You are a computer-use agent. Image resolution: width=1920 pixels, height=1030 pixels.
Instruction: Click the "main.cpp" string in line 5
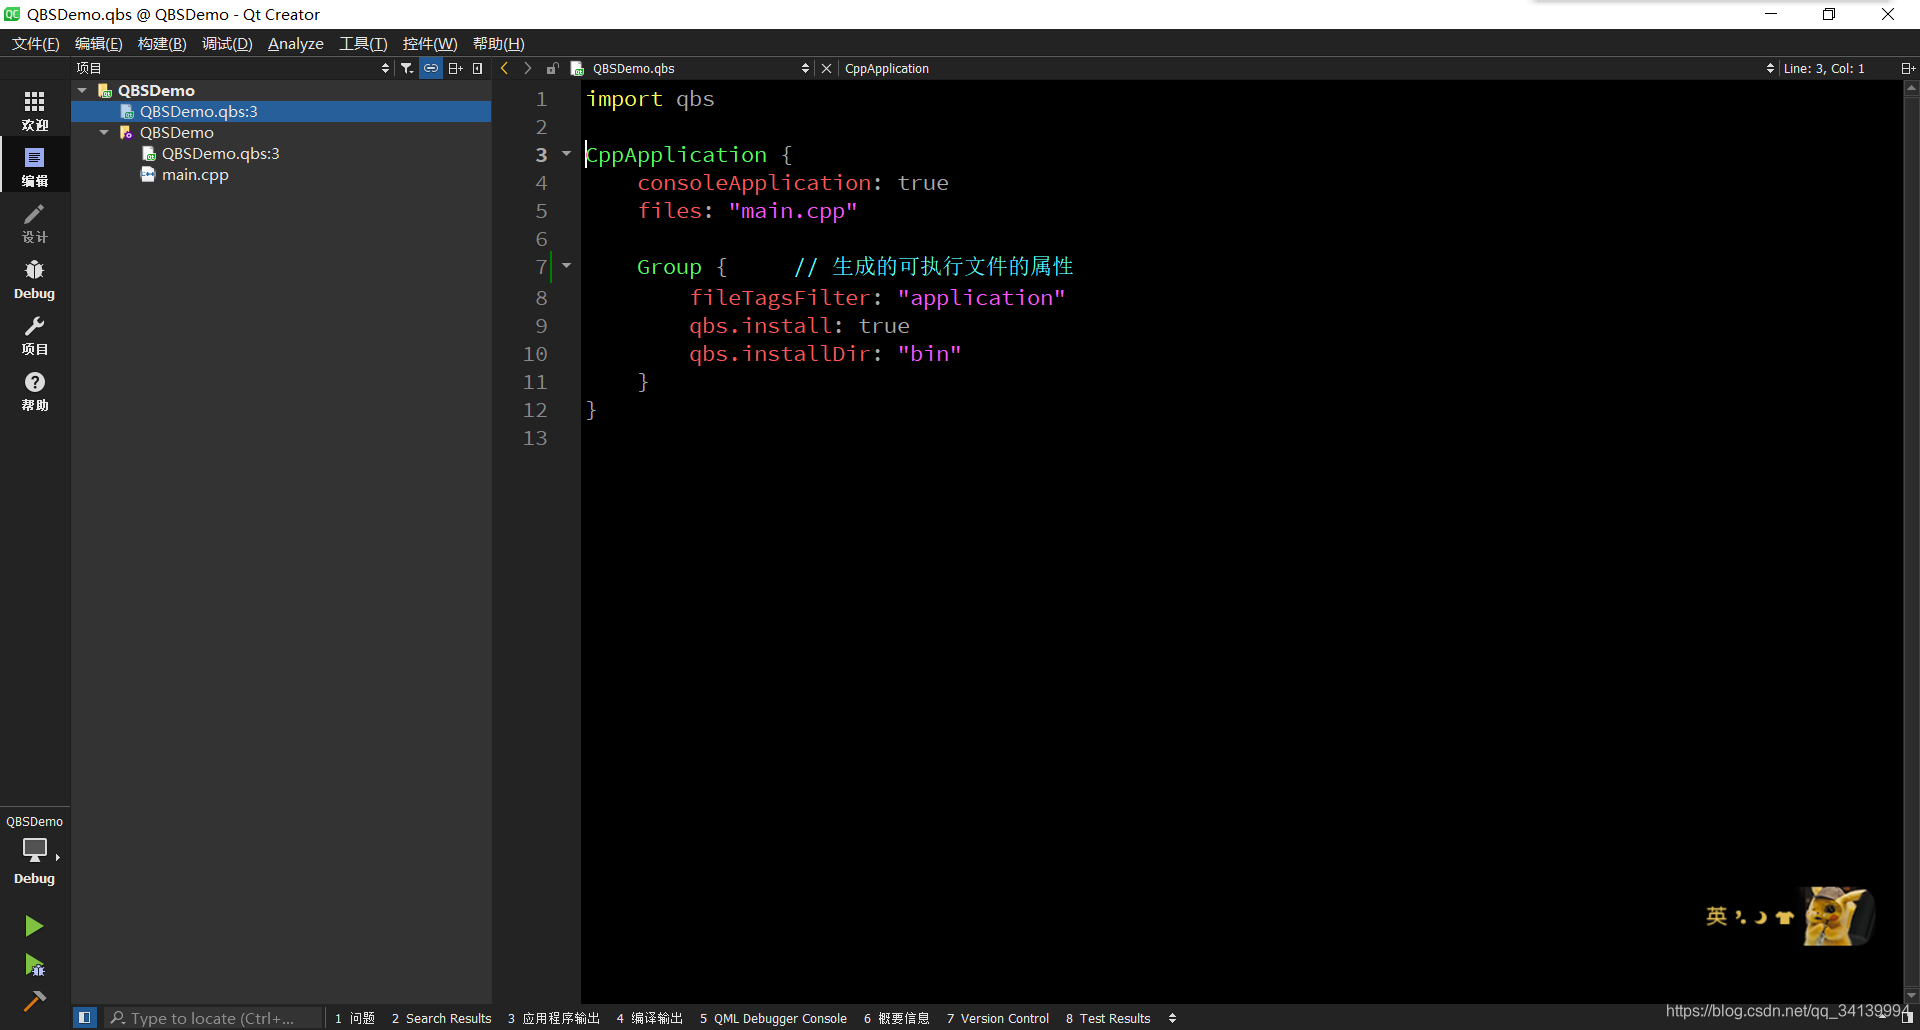tap(793, 211)
